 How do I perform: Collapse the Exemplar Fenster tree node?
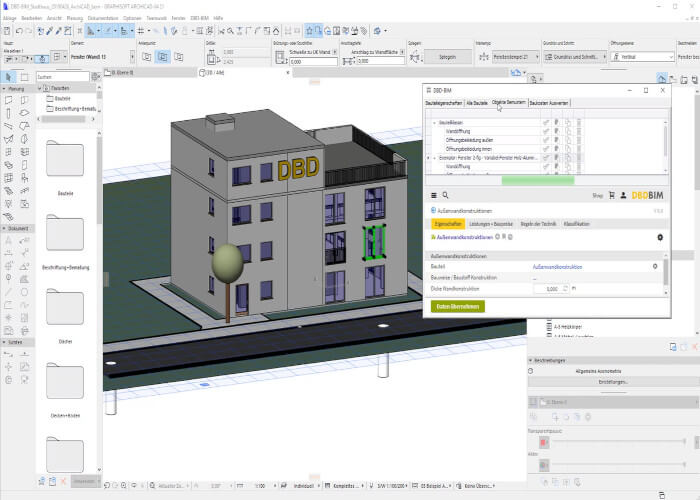[x=434, y=158]
